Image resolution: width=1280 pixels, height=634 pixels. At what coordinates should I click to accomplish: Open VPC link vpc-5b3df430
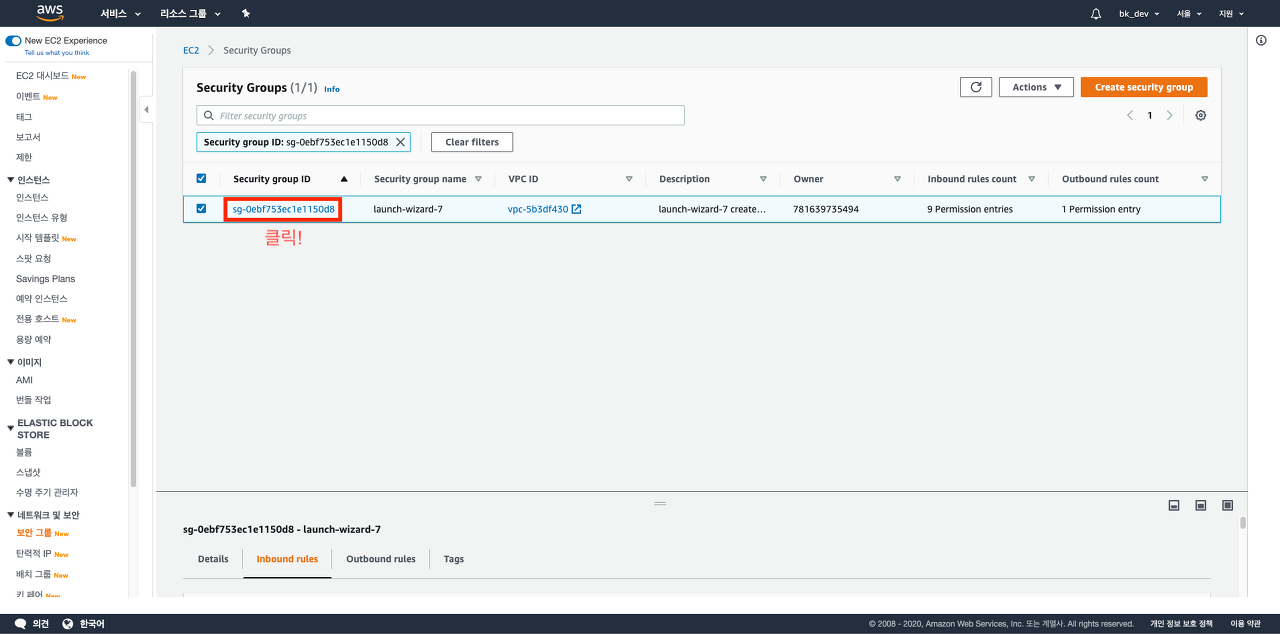click(x=538, y=209)
